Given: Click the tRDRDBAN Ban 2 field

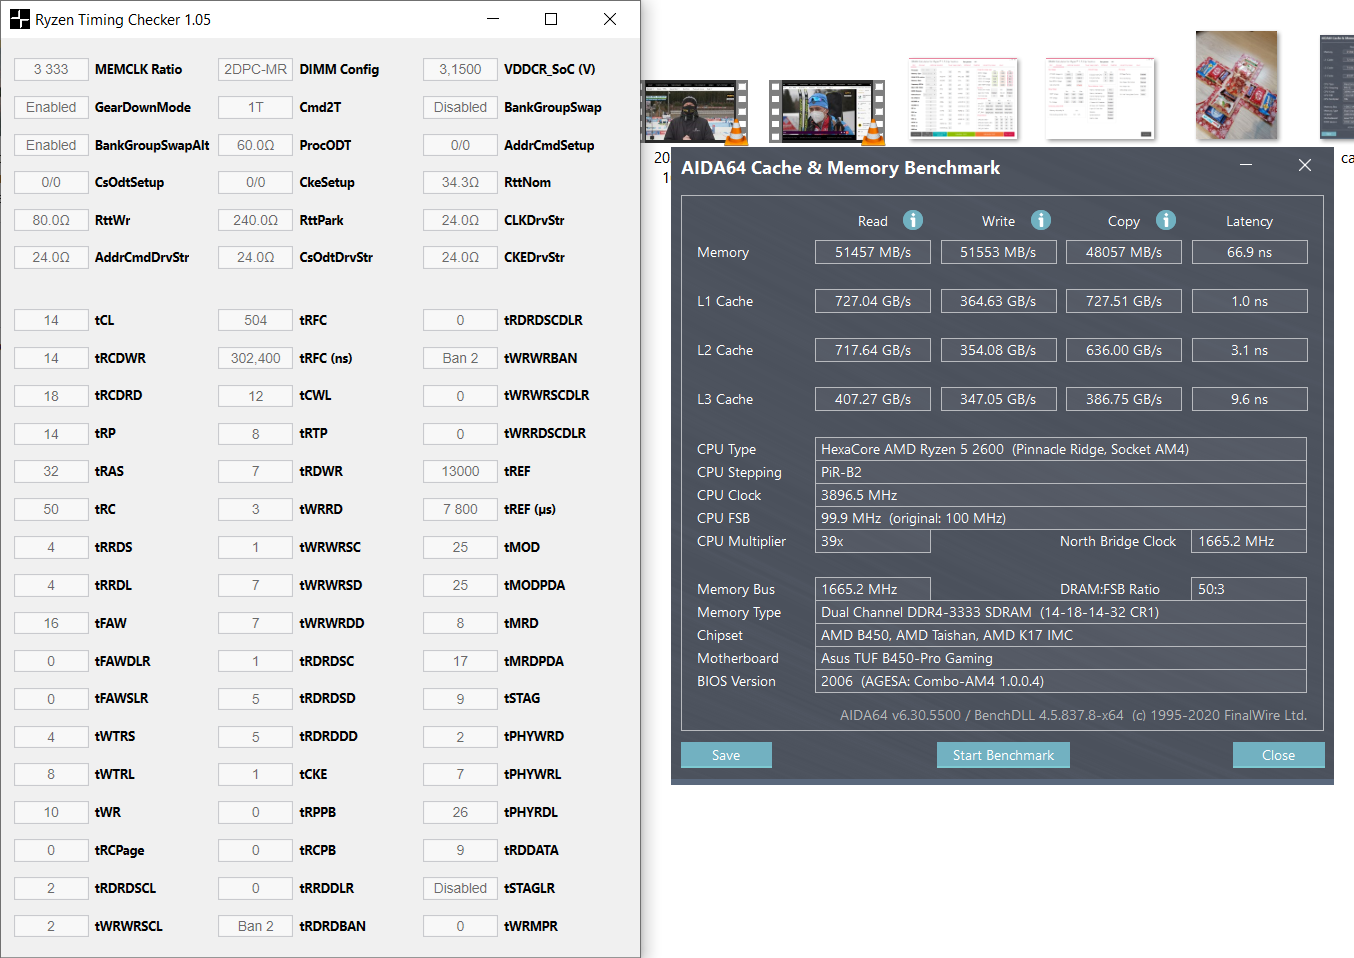Looking at the screenshot, I should 256,926.
